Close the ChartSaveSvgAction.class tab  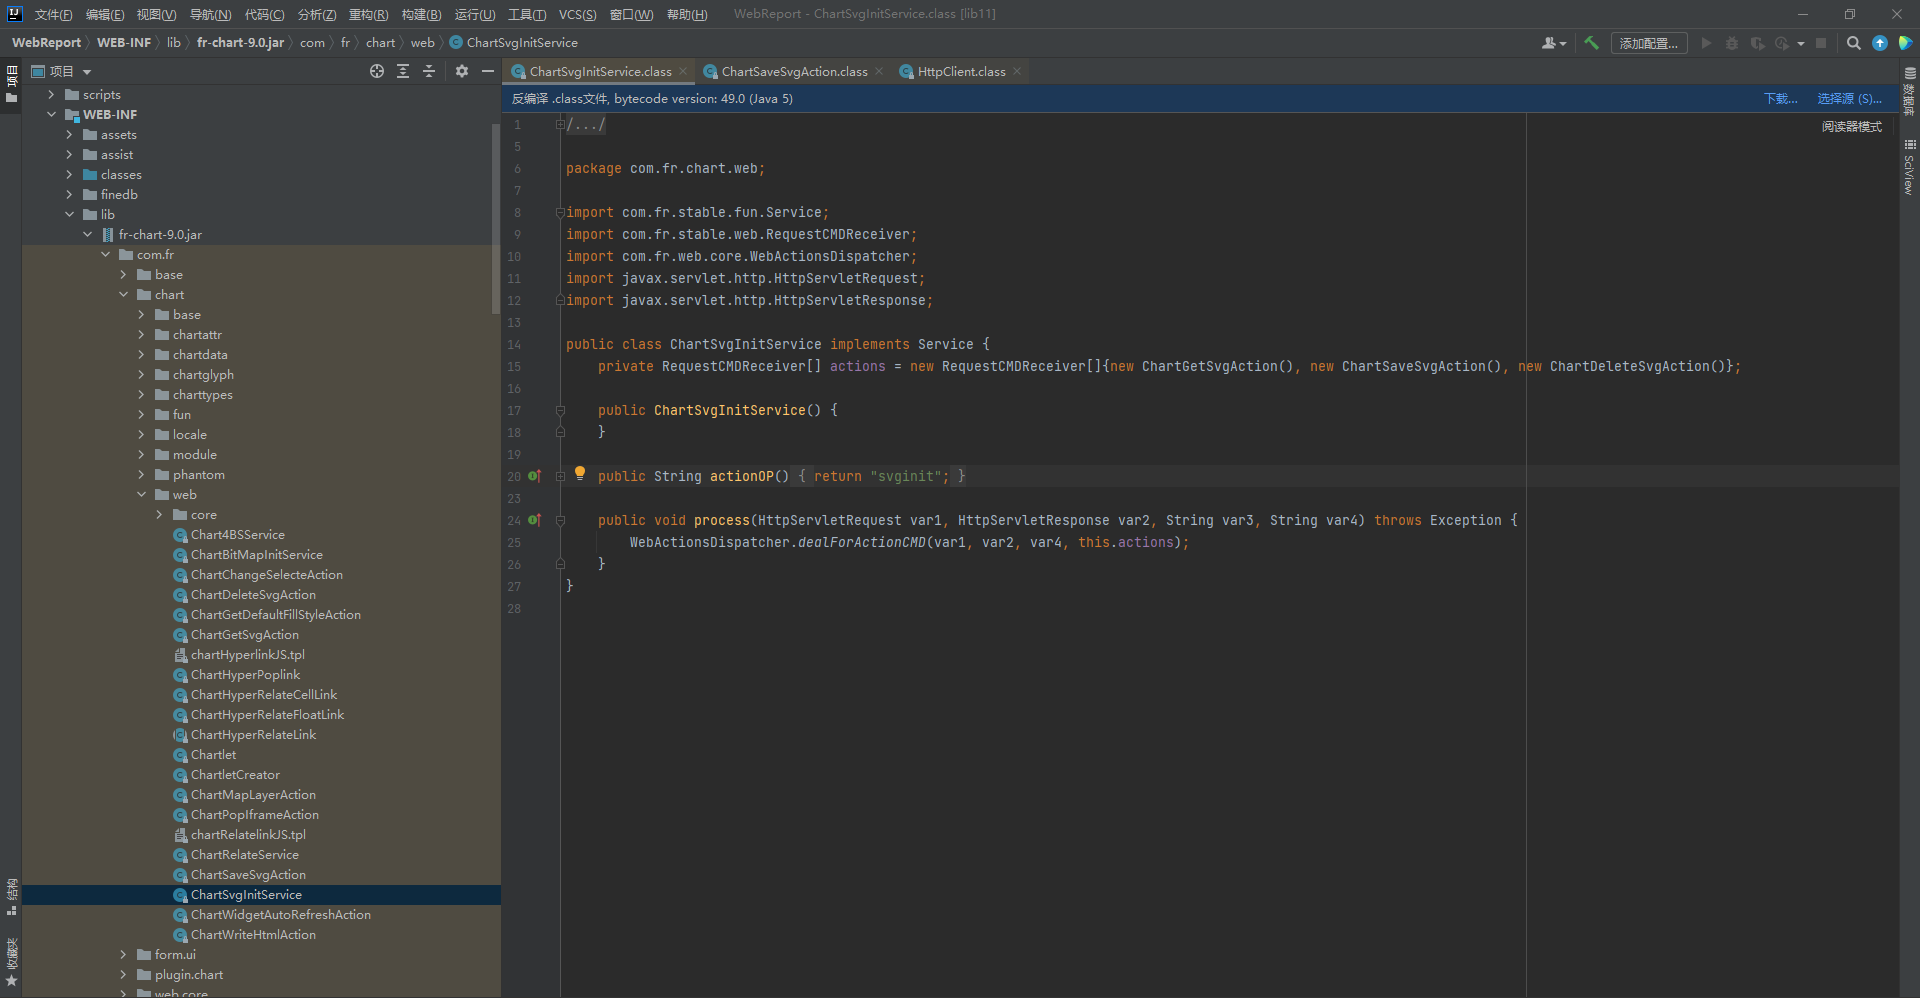pyautogui.click(x=879, y=71)
